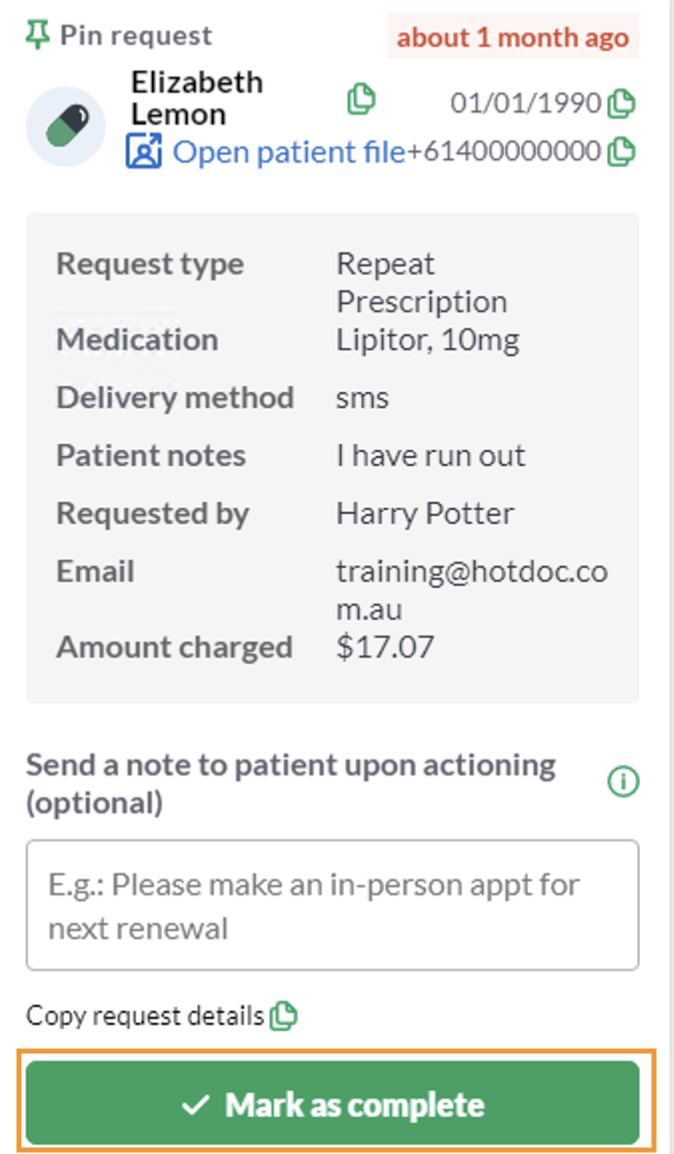
Task: Click the Lipitor, 10mg medication value
Action: tap(428, 340)
